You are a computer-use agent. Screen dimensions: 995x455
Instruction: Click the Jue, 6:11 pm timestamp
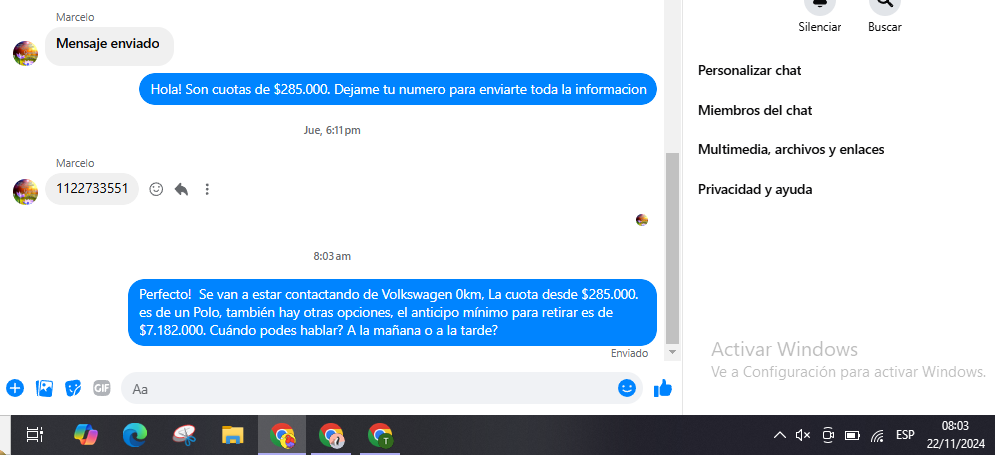pyautogui.click(x=332, y=130)
